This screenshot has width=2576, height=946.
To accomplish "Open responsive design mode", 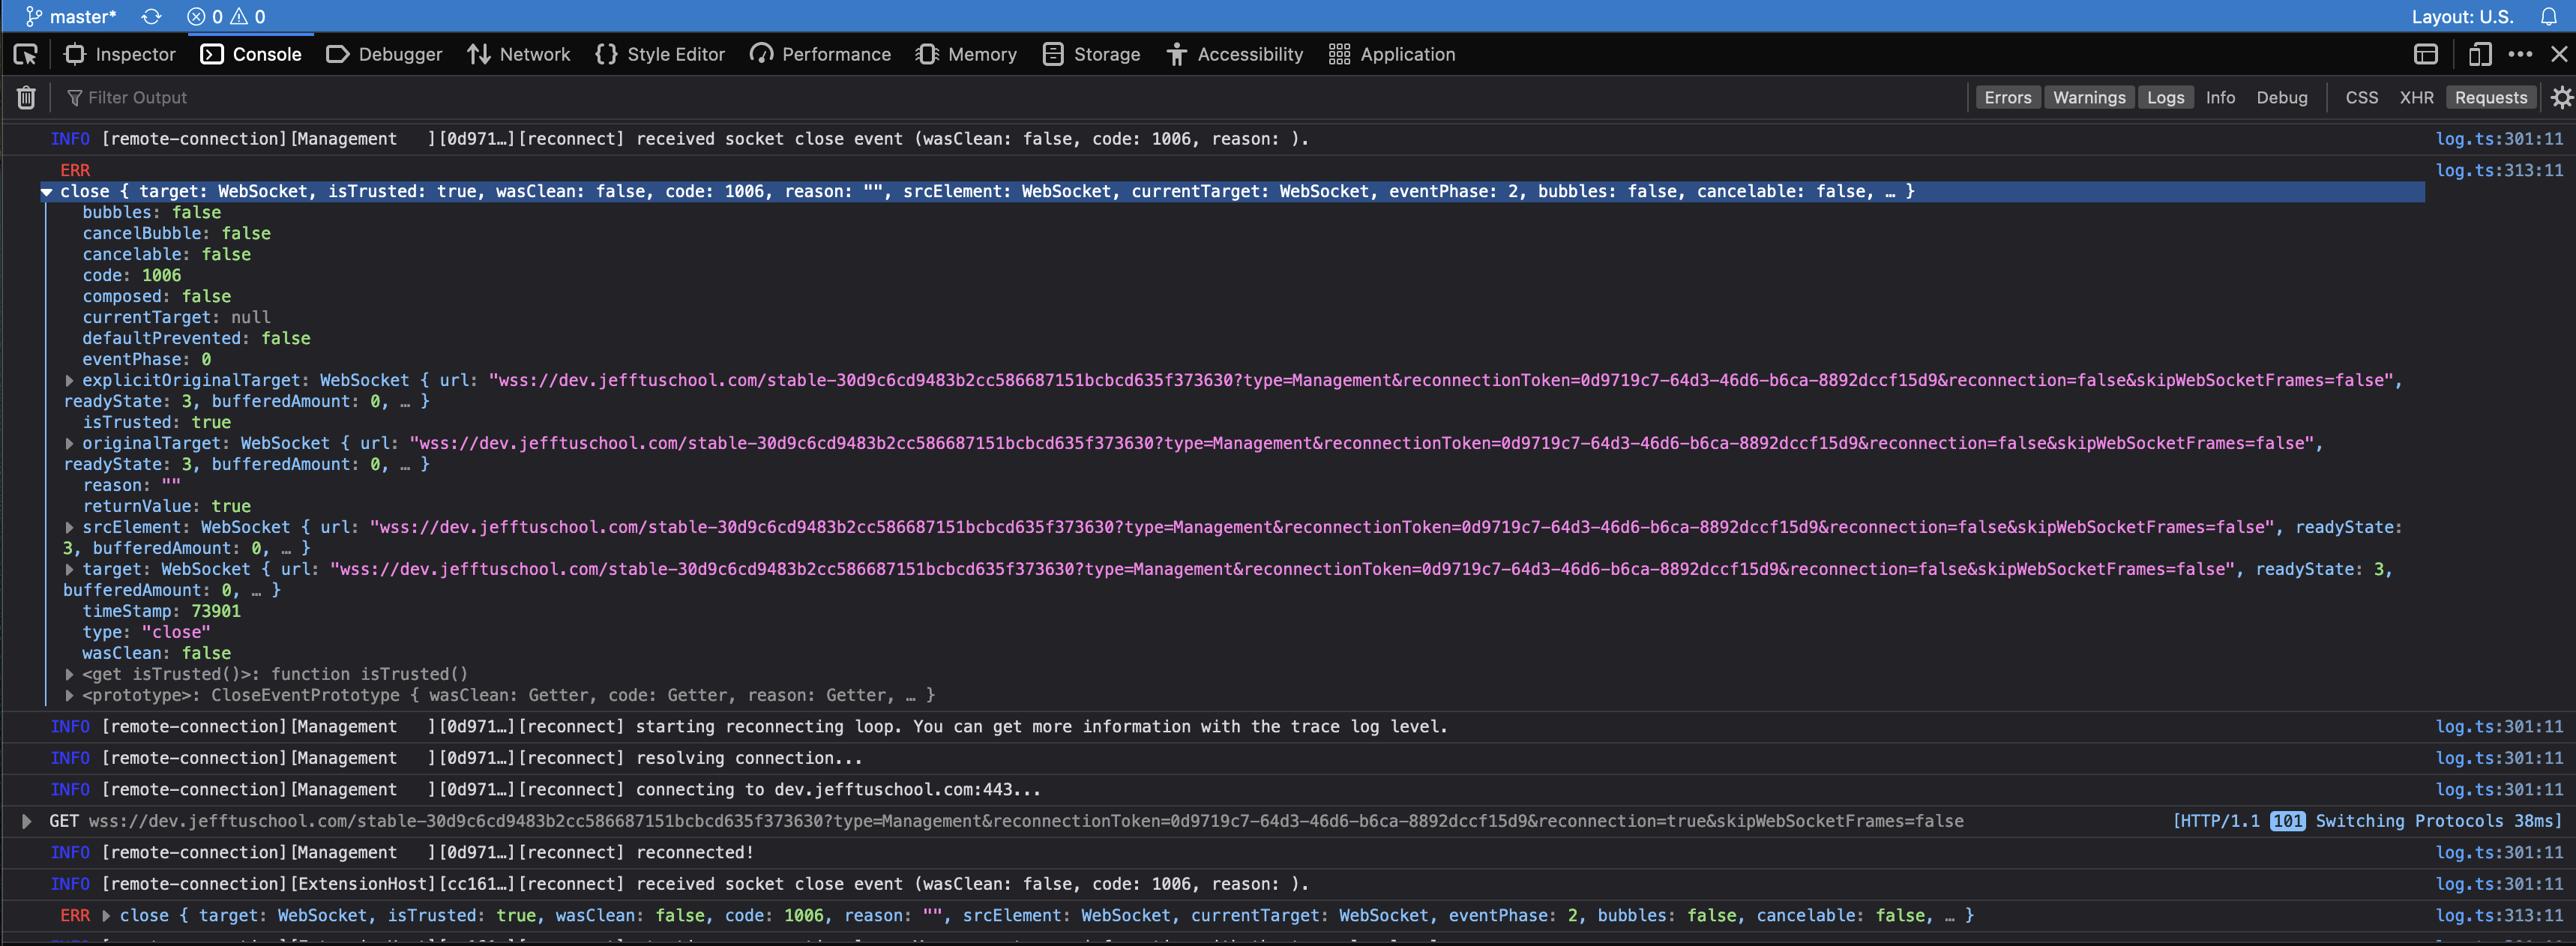I will click(2479, 54).
